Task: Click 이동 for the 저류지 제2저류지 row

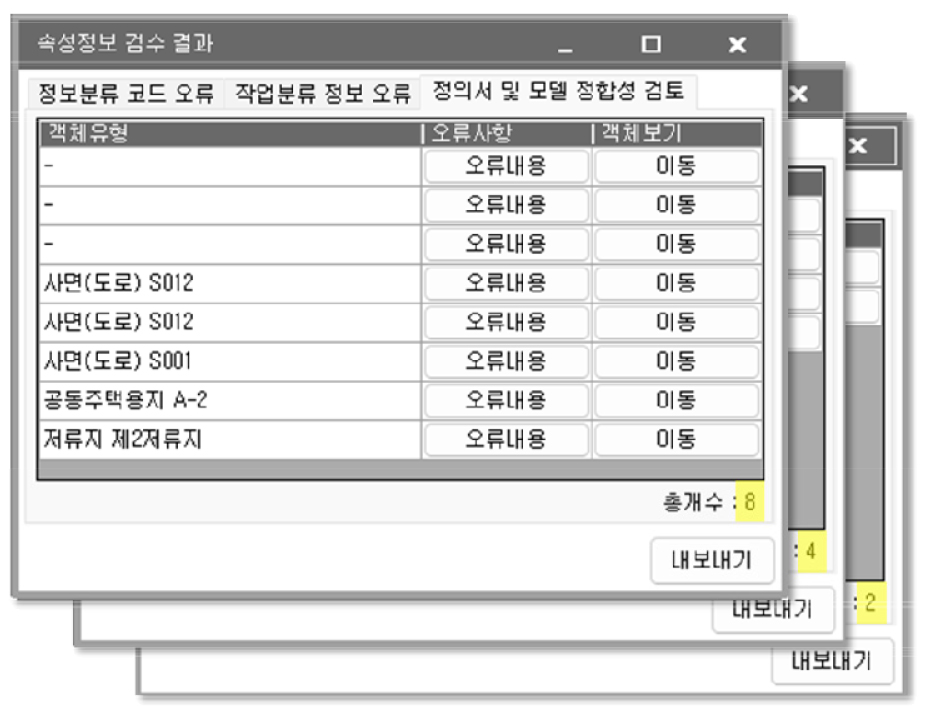Action: pyautogui.click(x=682, y=439)
